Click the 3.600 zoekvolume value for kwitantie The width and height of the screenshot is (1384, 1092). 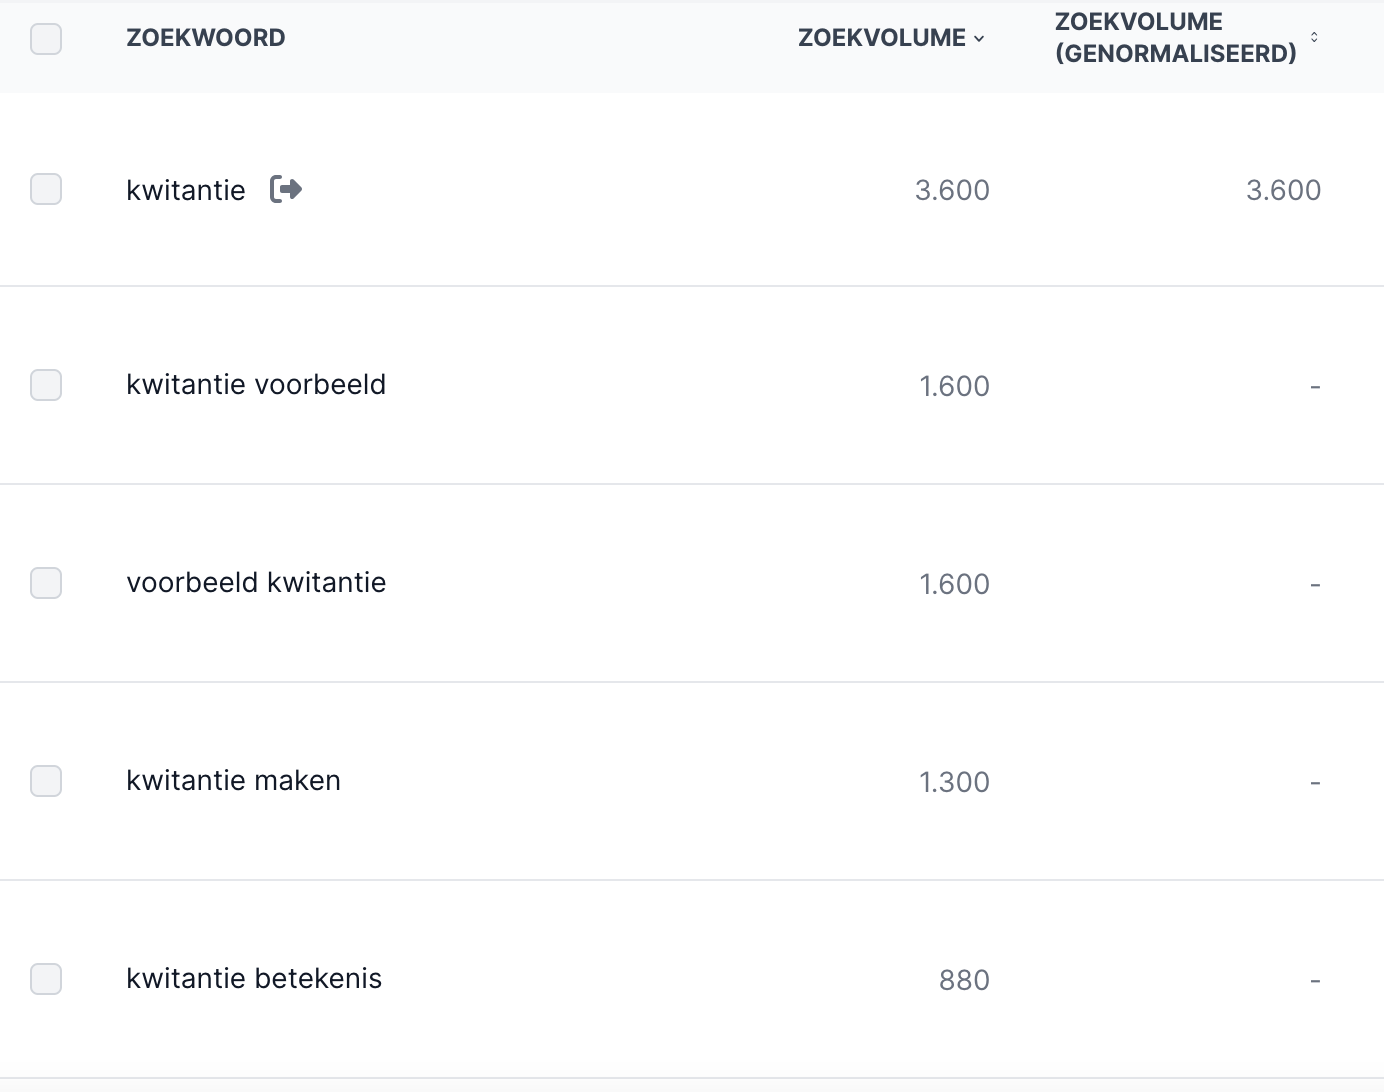pyautogui.click(x=952, y=190)
